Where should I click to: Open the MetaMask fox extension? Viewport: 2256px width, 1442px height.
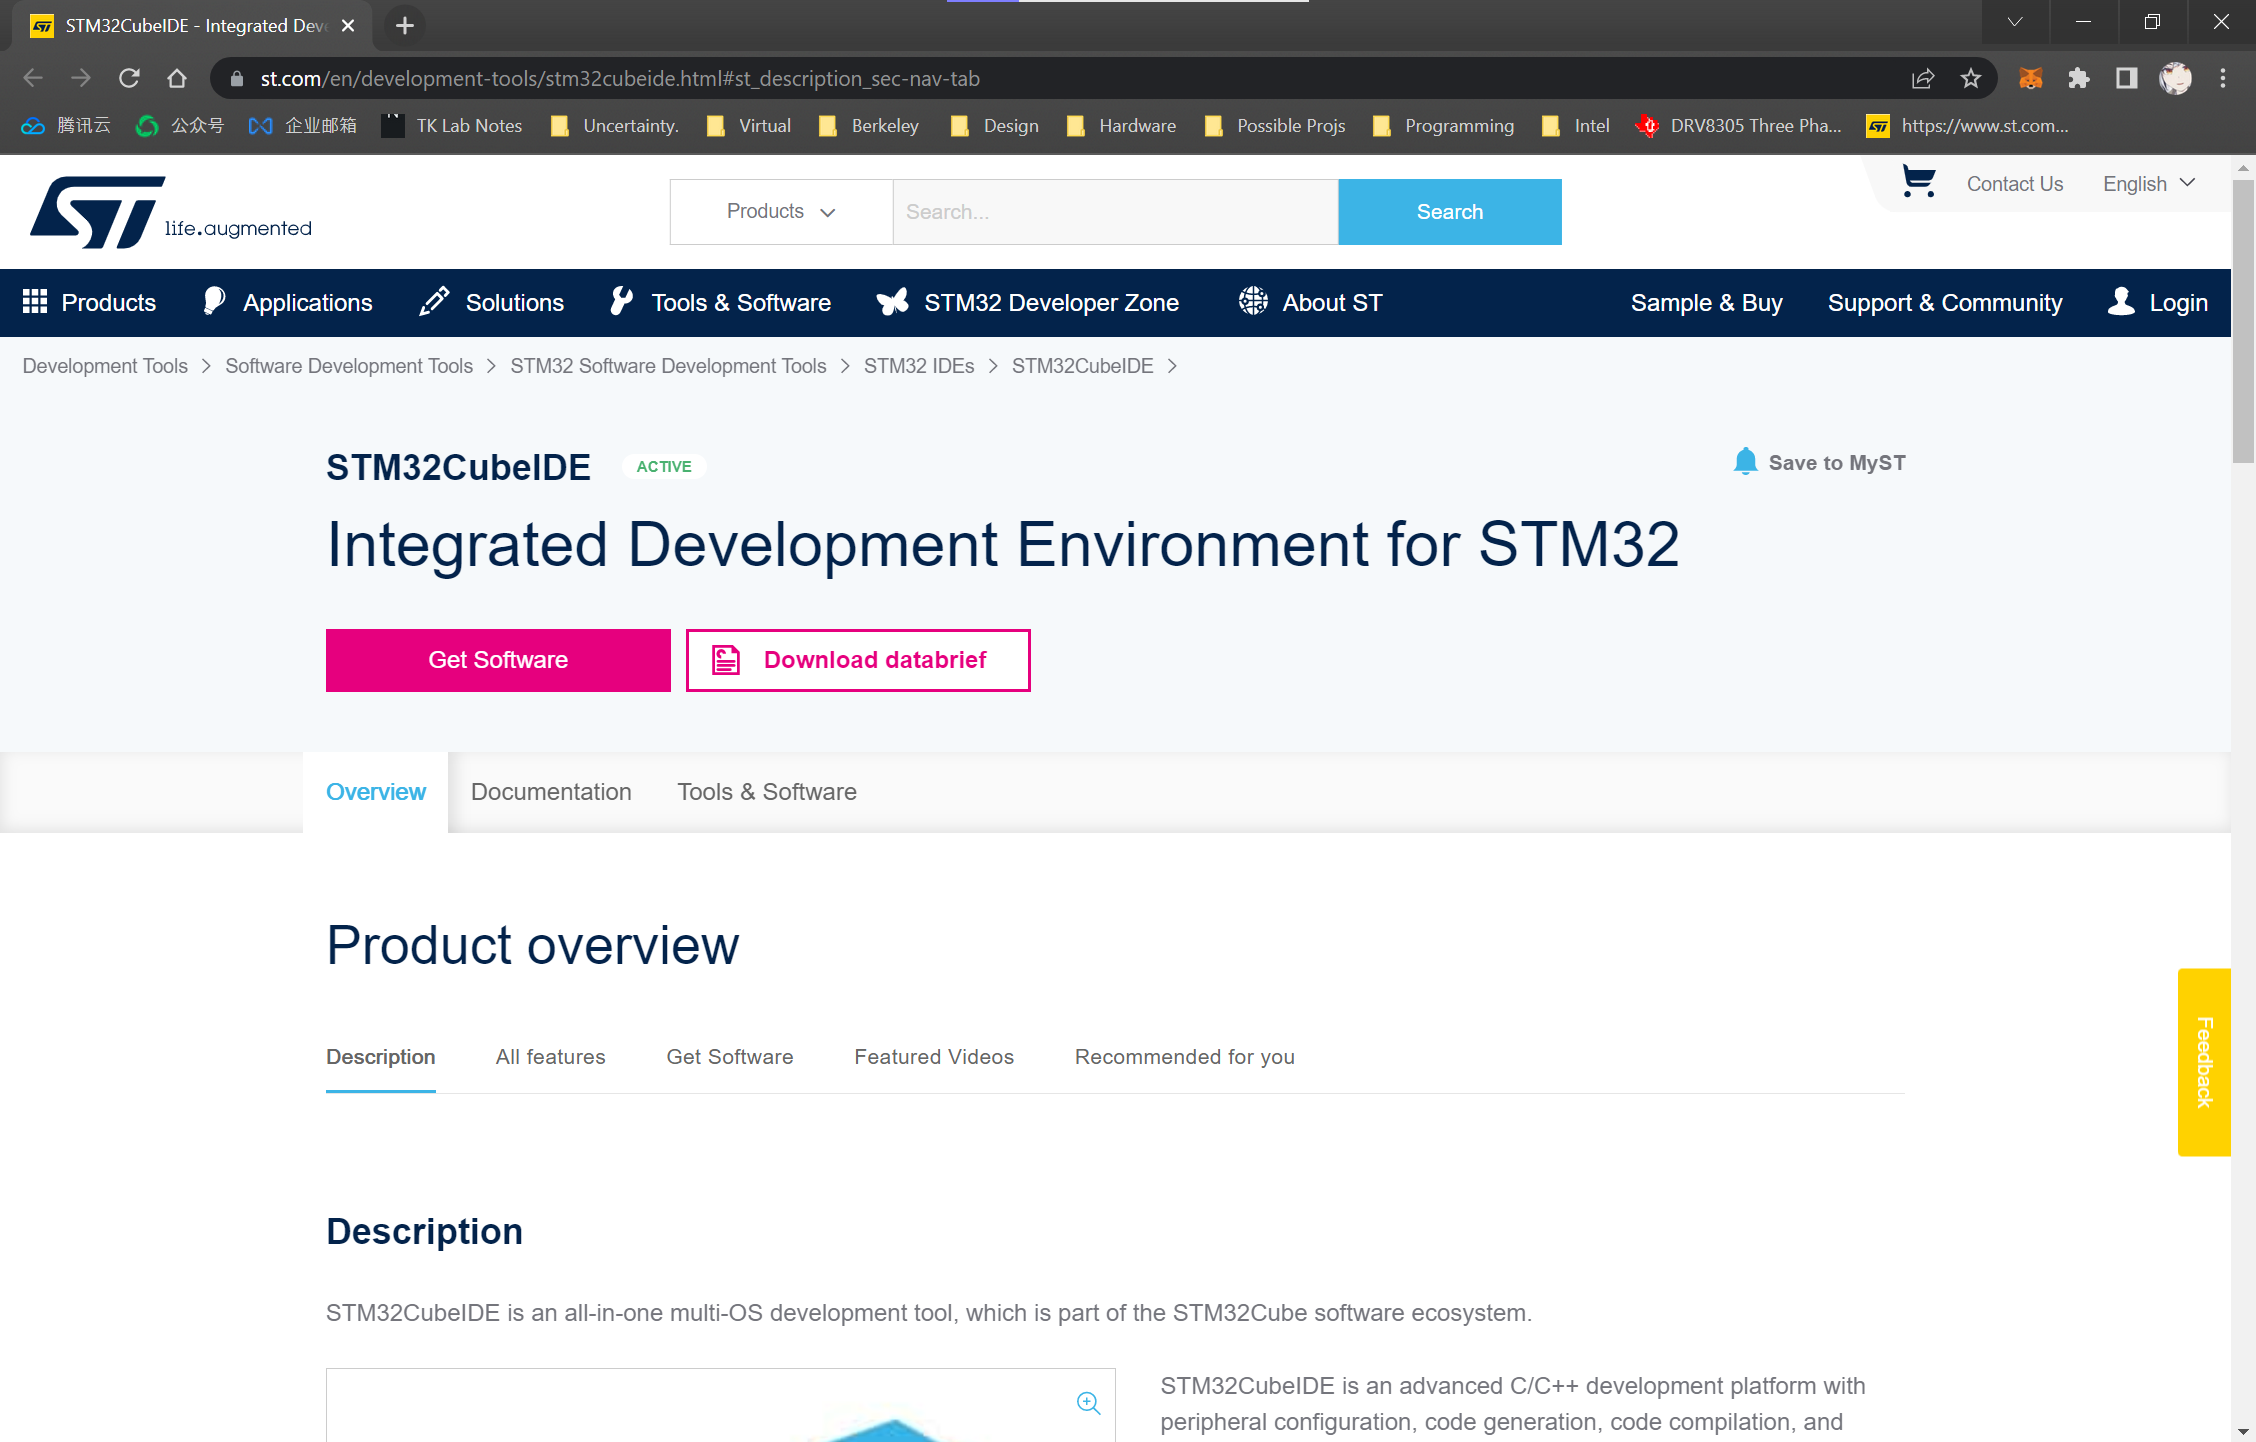[2030, 78]
